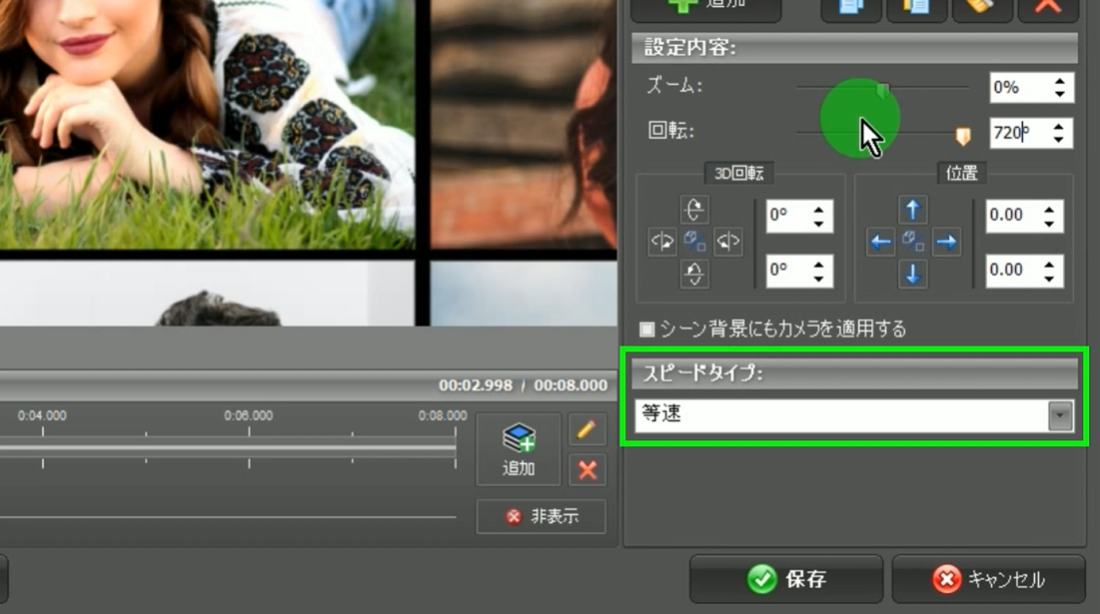1100x614 pixels.
Task: Reset 3D rotation with center cube icon
Action: [x=695, y=242]
